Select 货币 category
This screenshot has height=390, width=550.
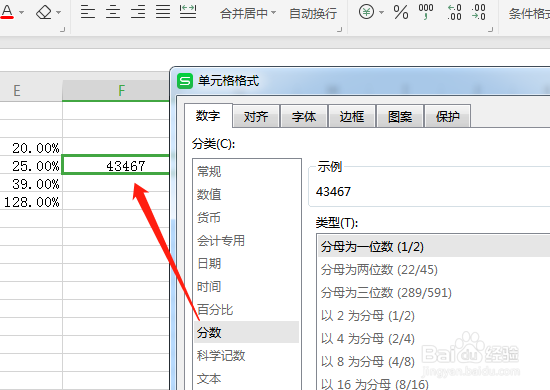[x=246, y=217]
